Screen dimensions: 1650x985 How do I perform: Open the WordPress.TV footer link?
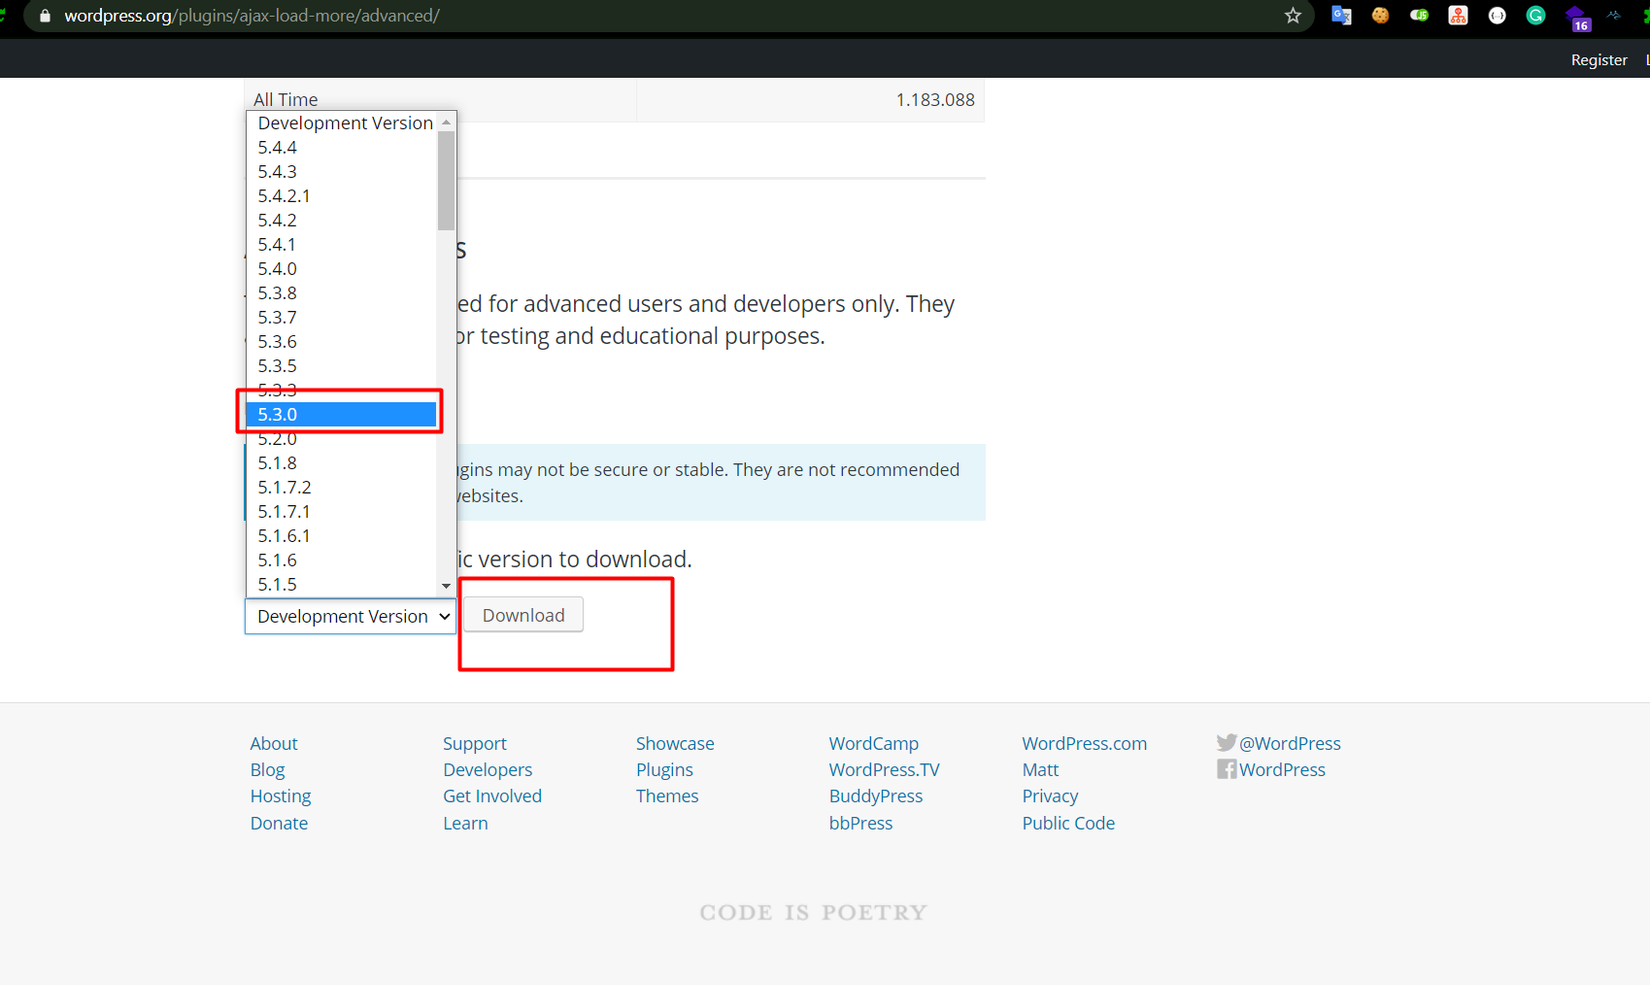coord(884,769)
